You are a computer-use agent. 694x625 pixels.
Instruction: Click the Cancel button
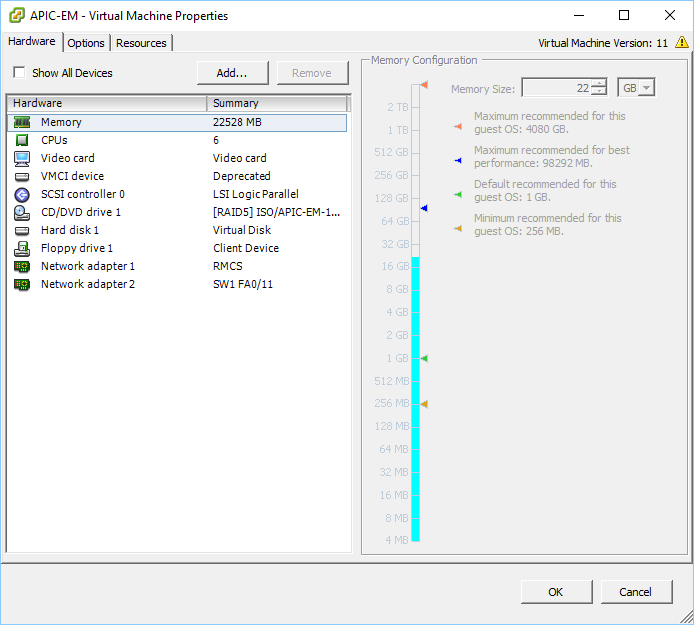[636, 592]
